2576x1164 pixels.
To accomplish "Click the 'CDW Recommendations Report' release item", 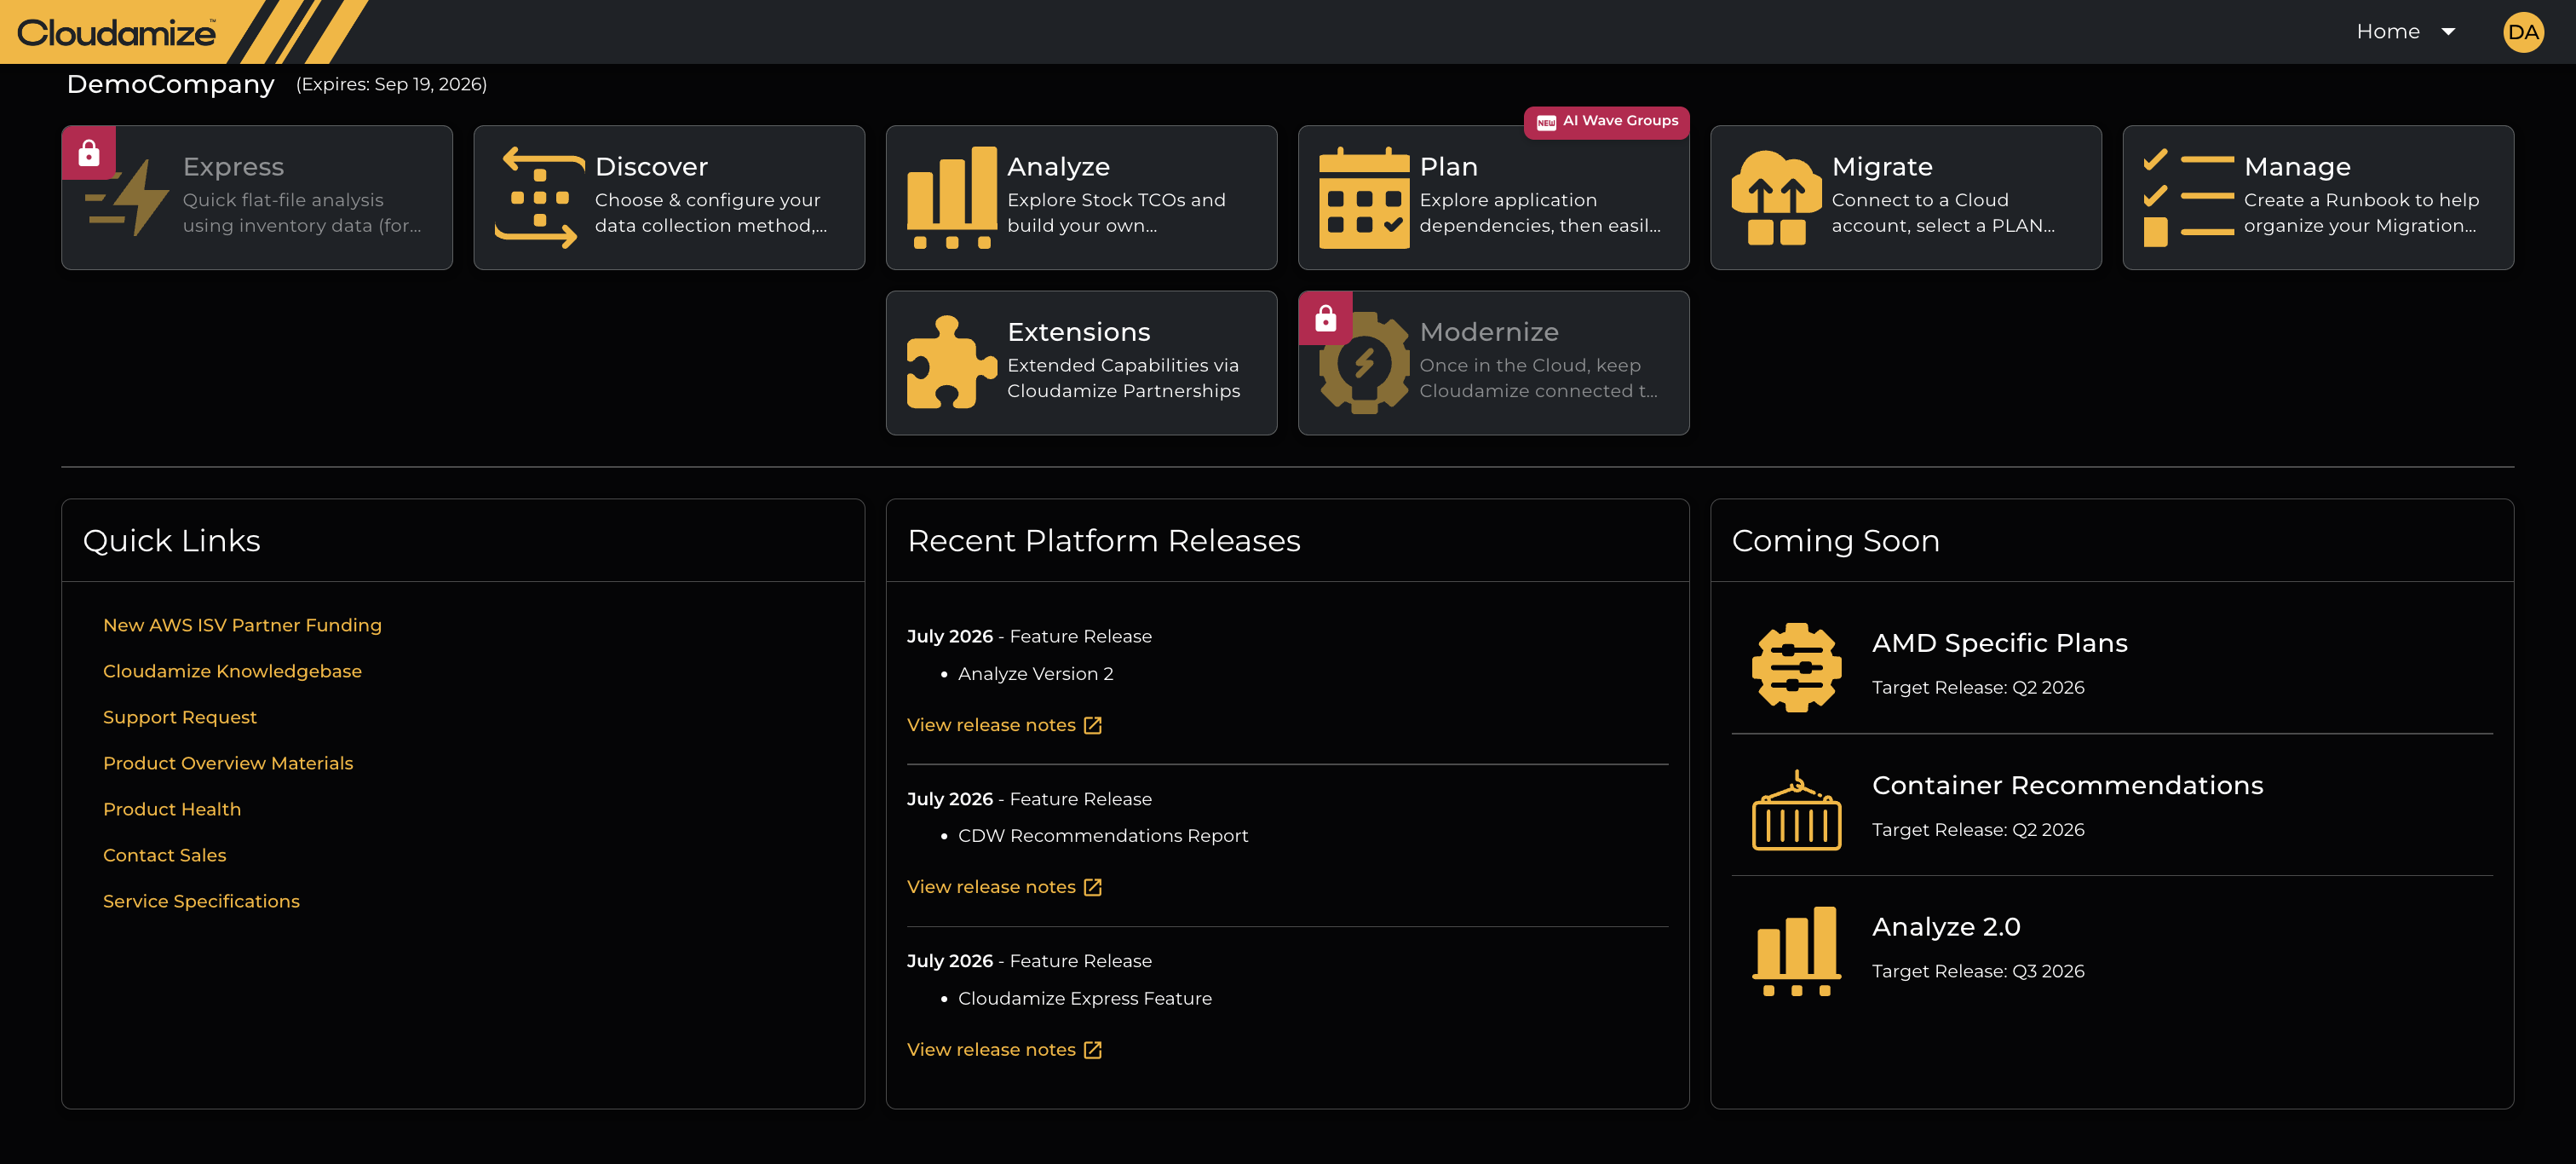I will pyautogui.click(x=1103, y=837).
